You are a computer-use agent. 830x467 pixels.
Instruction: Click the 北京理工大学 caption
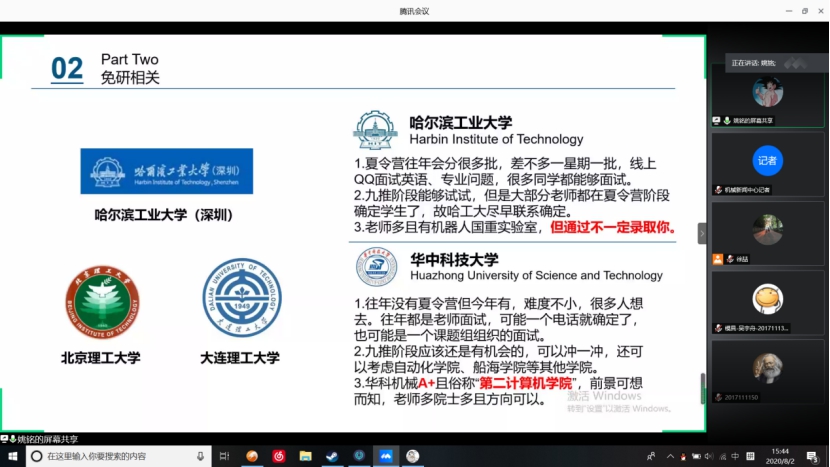click(x=101, y=358)
